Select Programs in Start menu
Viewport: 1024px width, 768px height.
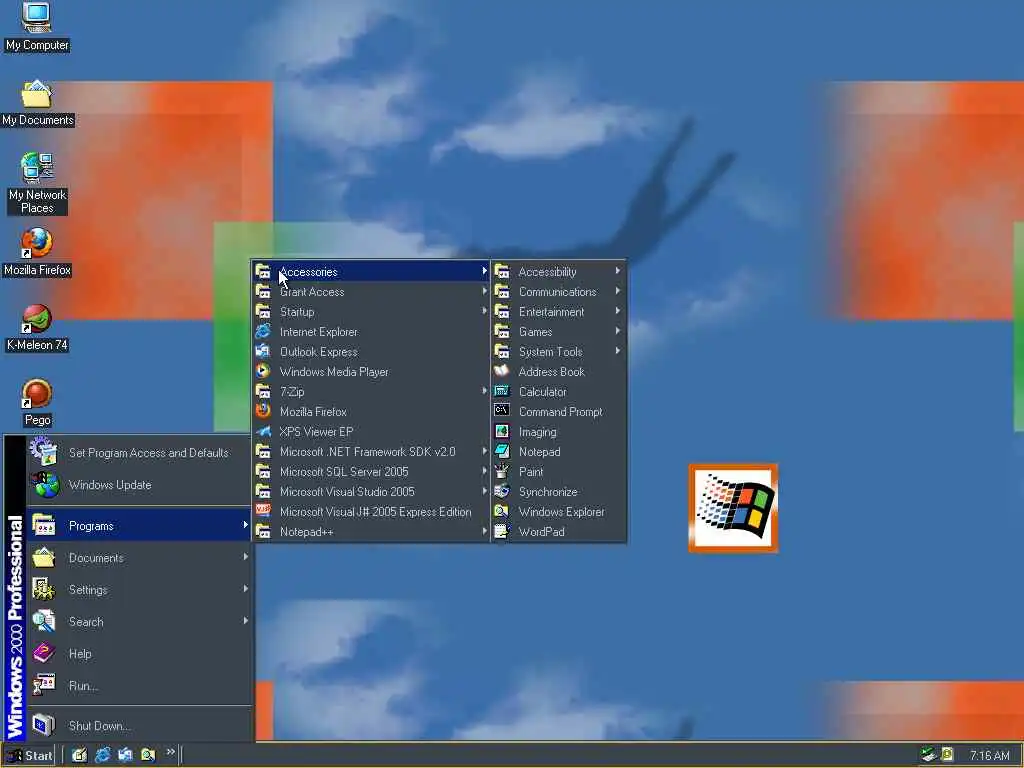tap(138, 526)
